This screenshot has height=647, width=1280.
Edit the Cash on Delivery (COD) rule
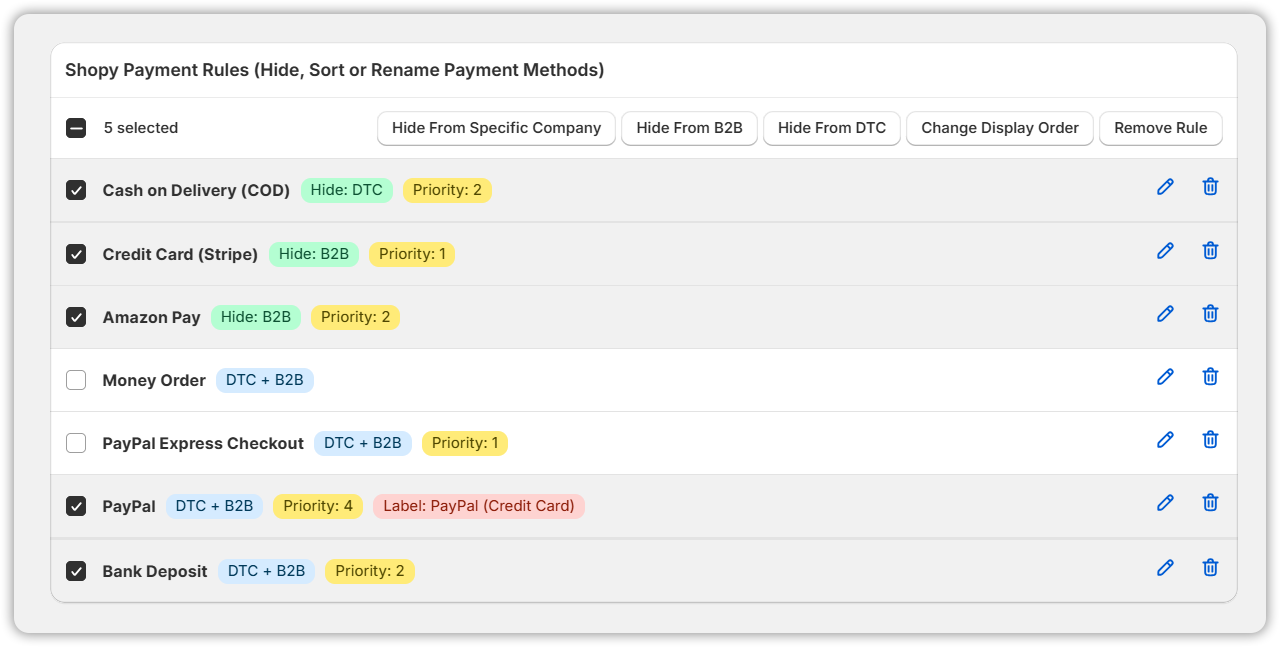(x=1165, y=187)
